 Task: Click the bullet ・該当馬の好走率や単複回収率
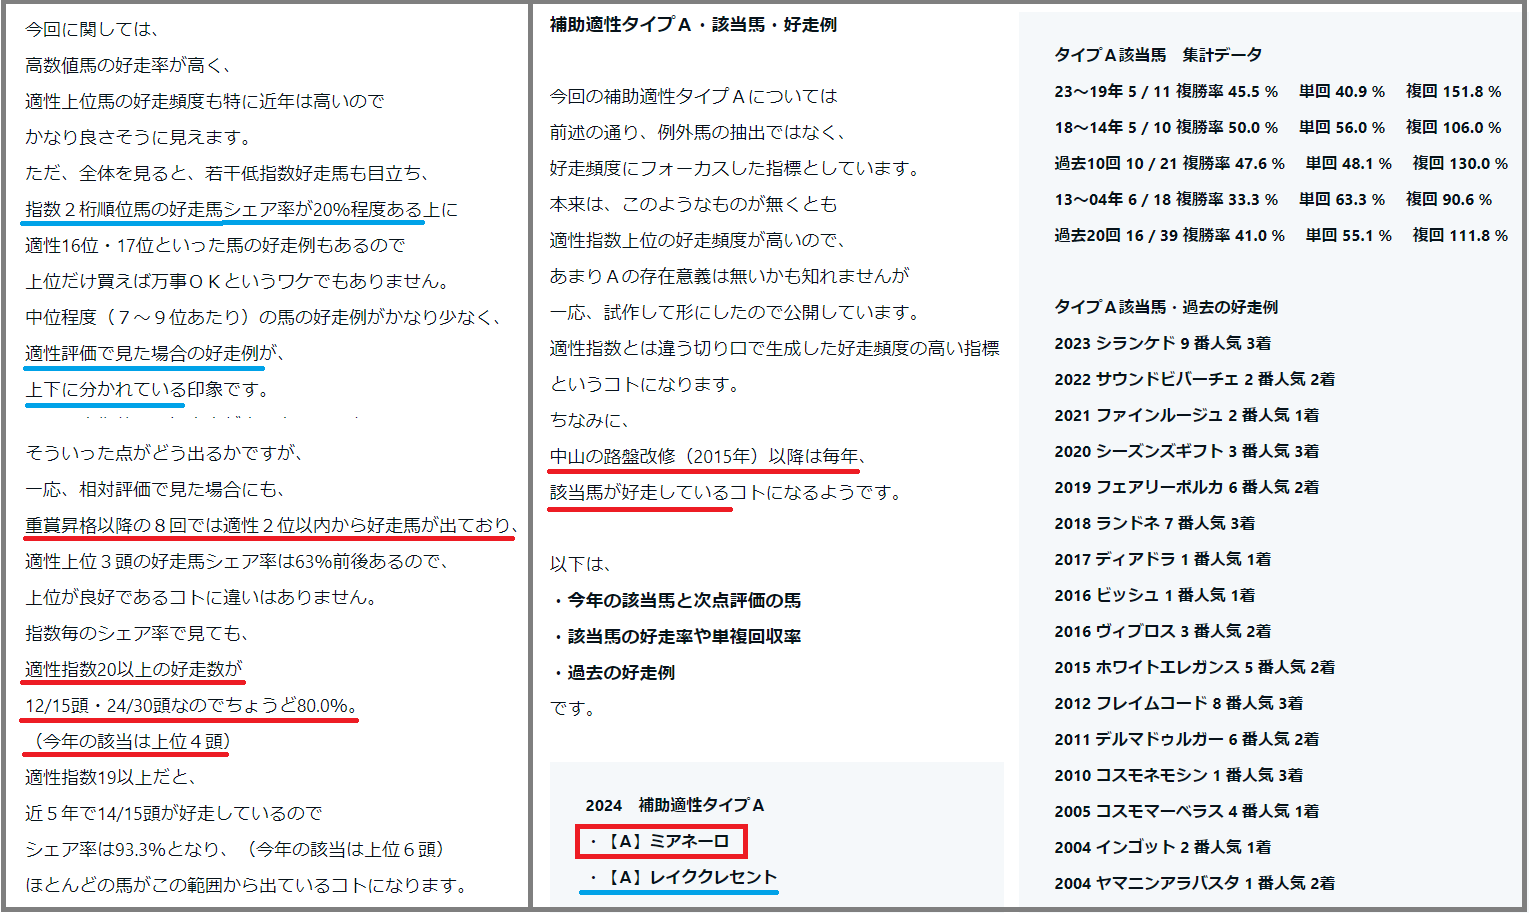click(x=676, y=636)
